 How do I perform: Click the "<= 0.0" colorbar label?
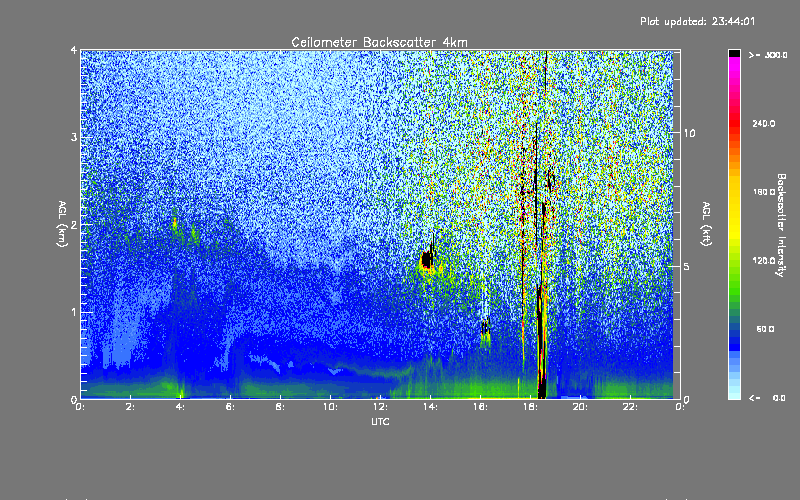click(768, 397)
